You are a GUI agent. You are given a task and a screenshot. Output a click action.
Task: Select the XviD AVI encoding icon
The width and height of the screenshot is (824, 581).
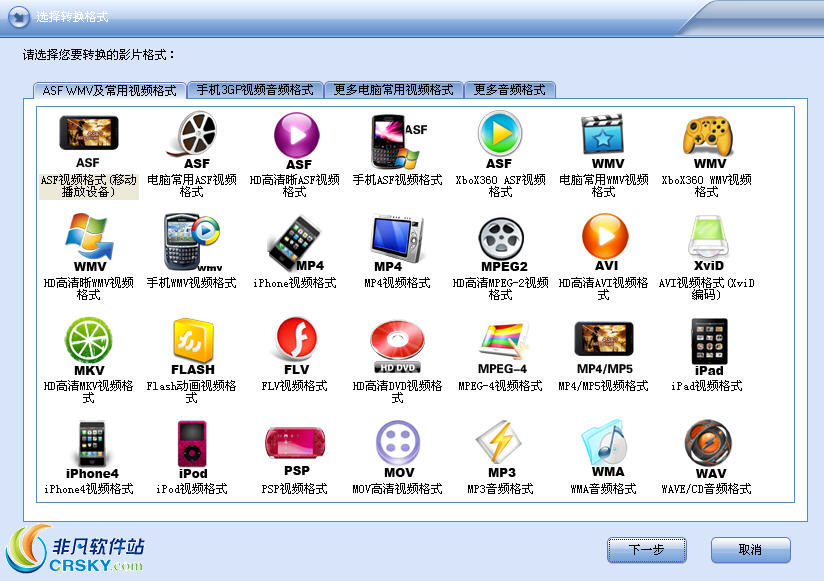tap(708, 243)
